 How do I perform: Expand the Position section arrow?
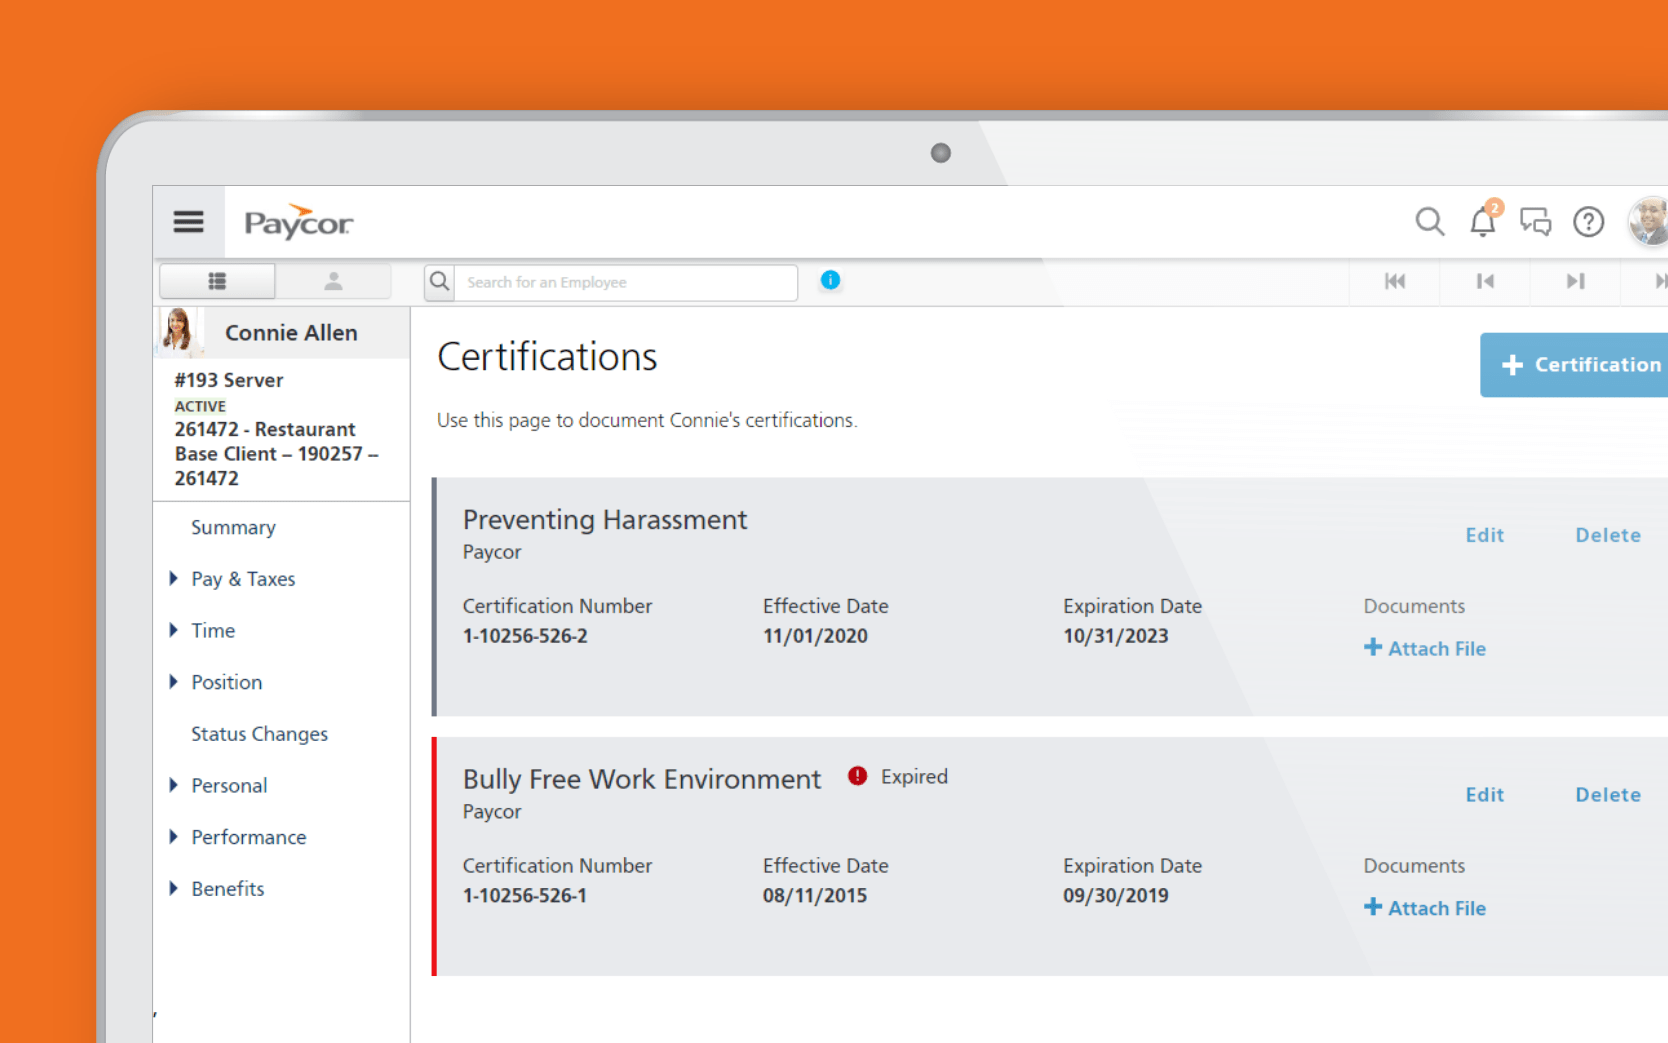(173, 681)
